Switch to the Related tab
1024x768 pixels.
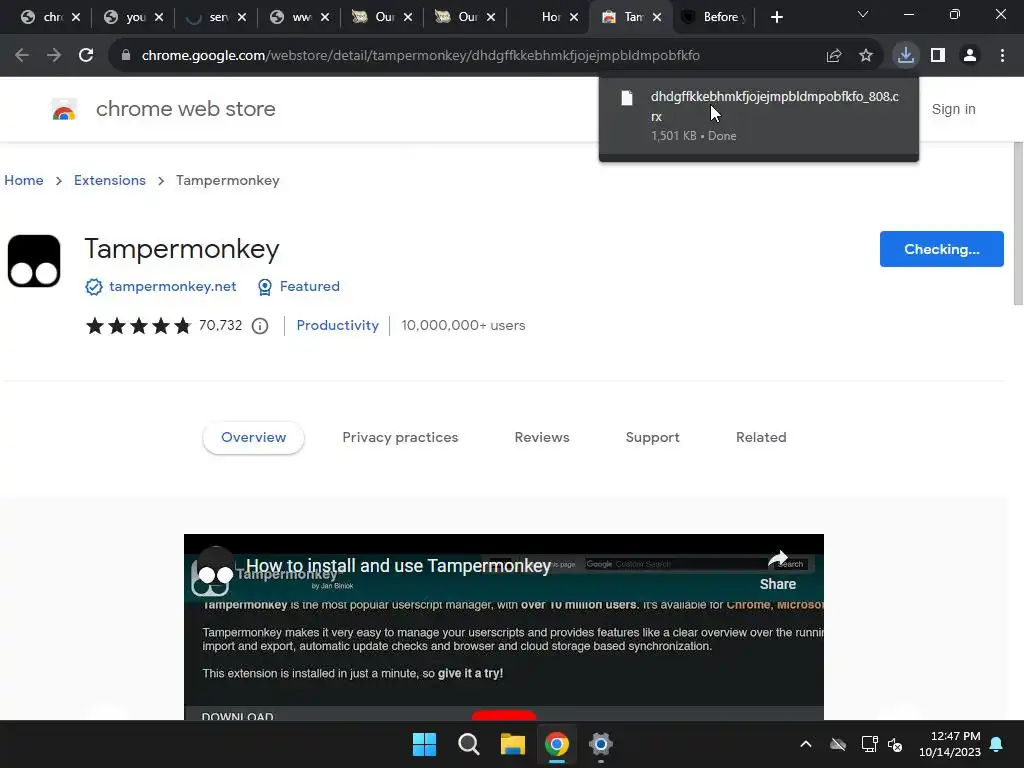point(761,438)
